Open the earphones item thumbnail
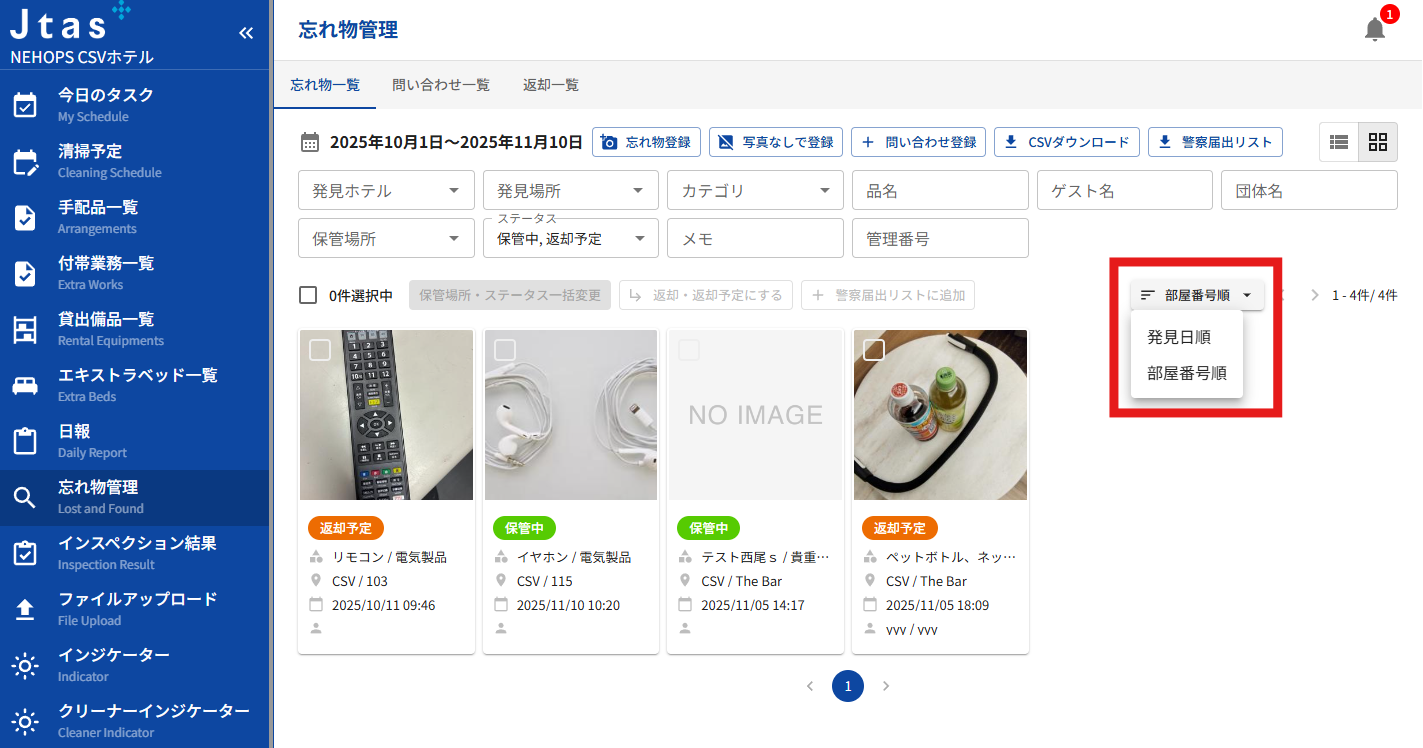This screenshot has width=1423, height=748. [571, 415]
